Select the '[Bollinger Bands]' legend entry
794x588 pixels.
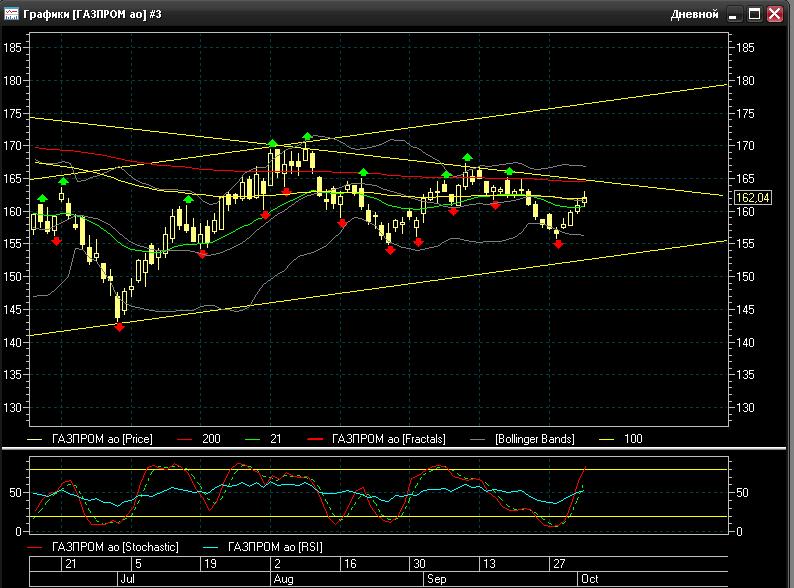point(535,439)
